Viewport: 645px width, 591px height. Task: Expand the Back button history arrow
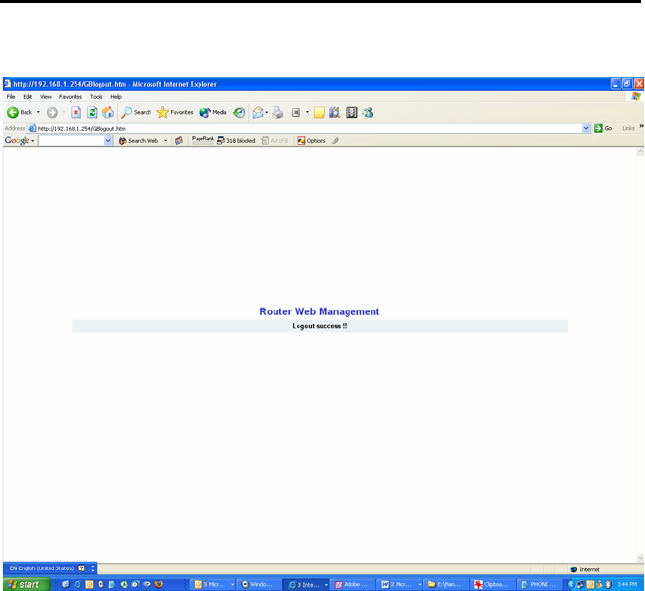pyautogui.click(x=38, y=112)
